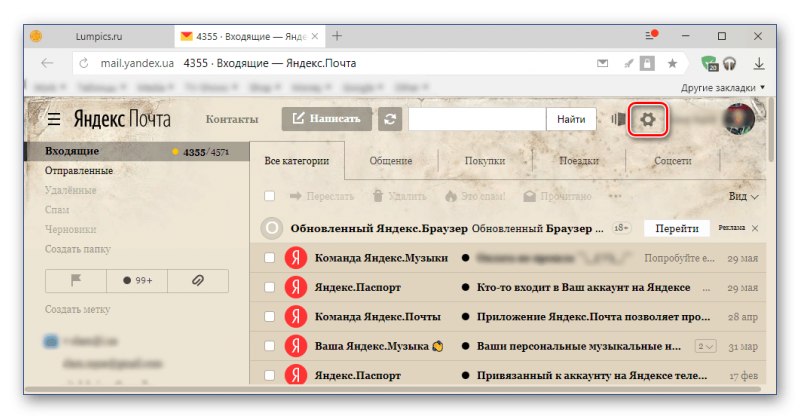The height and width of the screenshot is (419, 800).
Task: Open the user avatar in the header
Action: [738, 118]
